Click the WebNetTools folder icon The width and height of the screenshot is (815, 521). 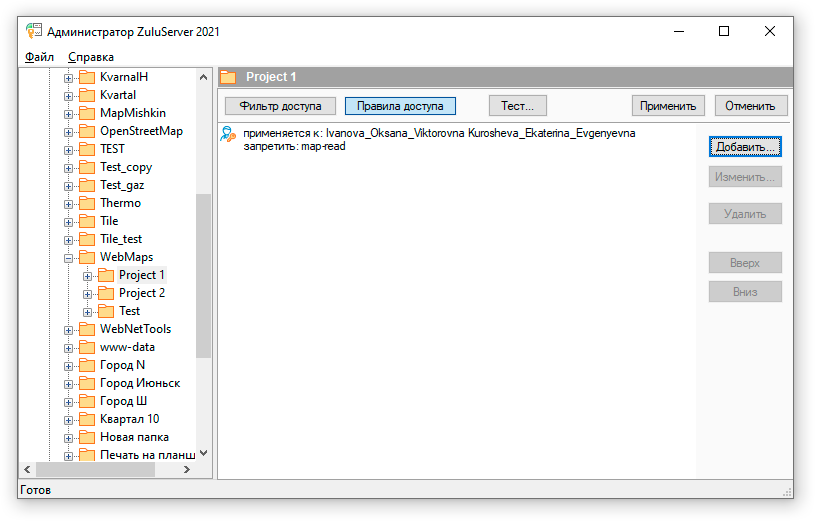(87, 329)
